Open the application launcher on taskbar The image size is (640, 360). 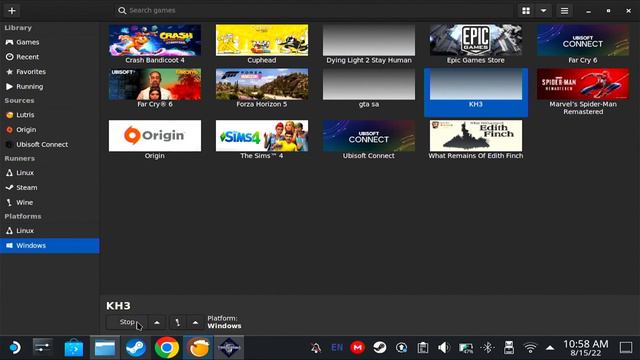pyautogui.click(x=14, y=348)
